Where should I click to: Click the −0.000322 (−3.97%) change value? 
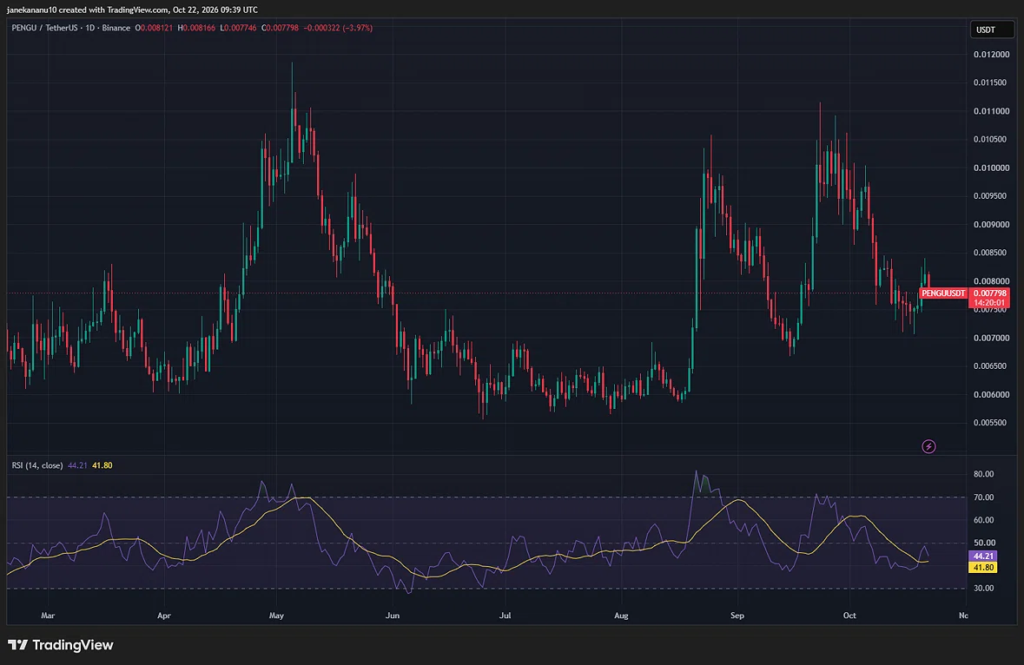click(x=338, y=28)
